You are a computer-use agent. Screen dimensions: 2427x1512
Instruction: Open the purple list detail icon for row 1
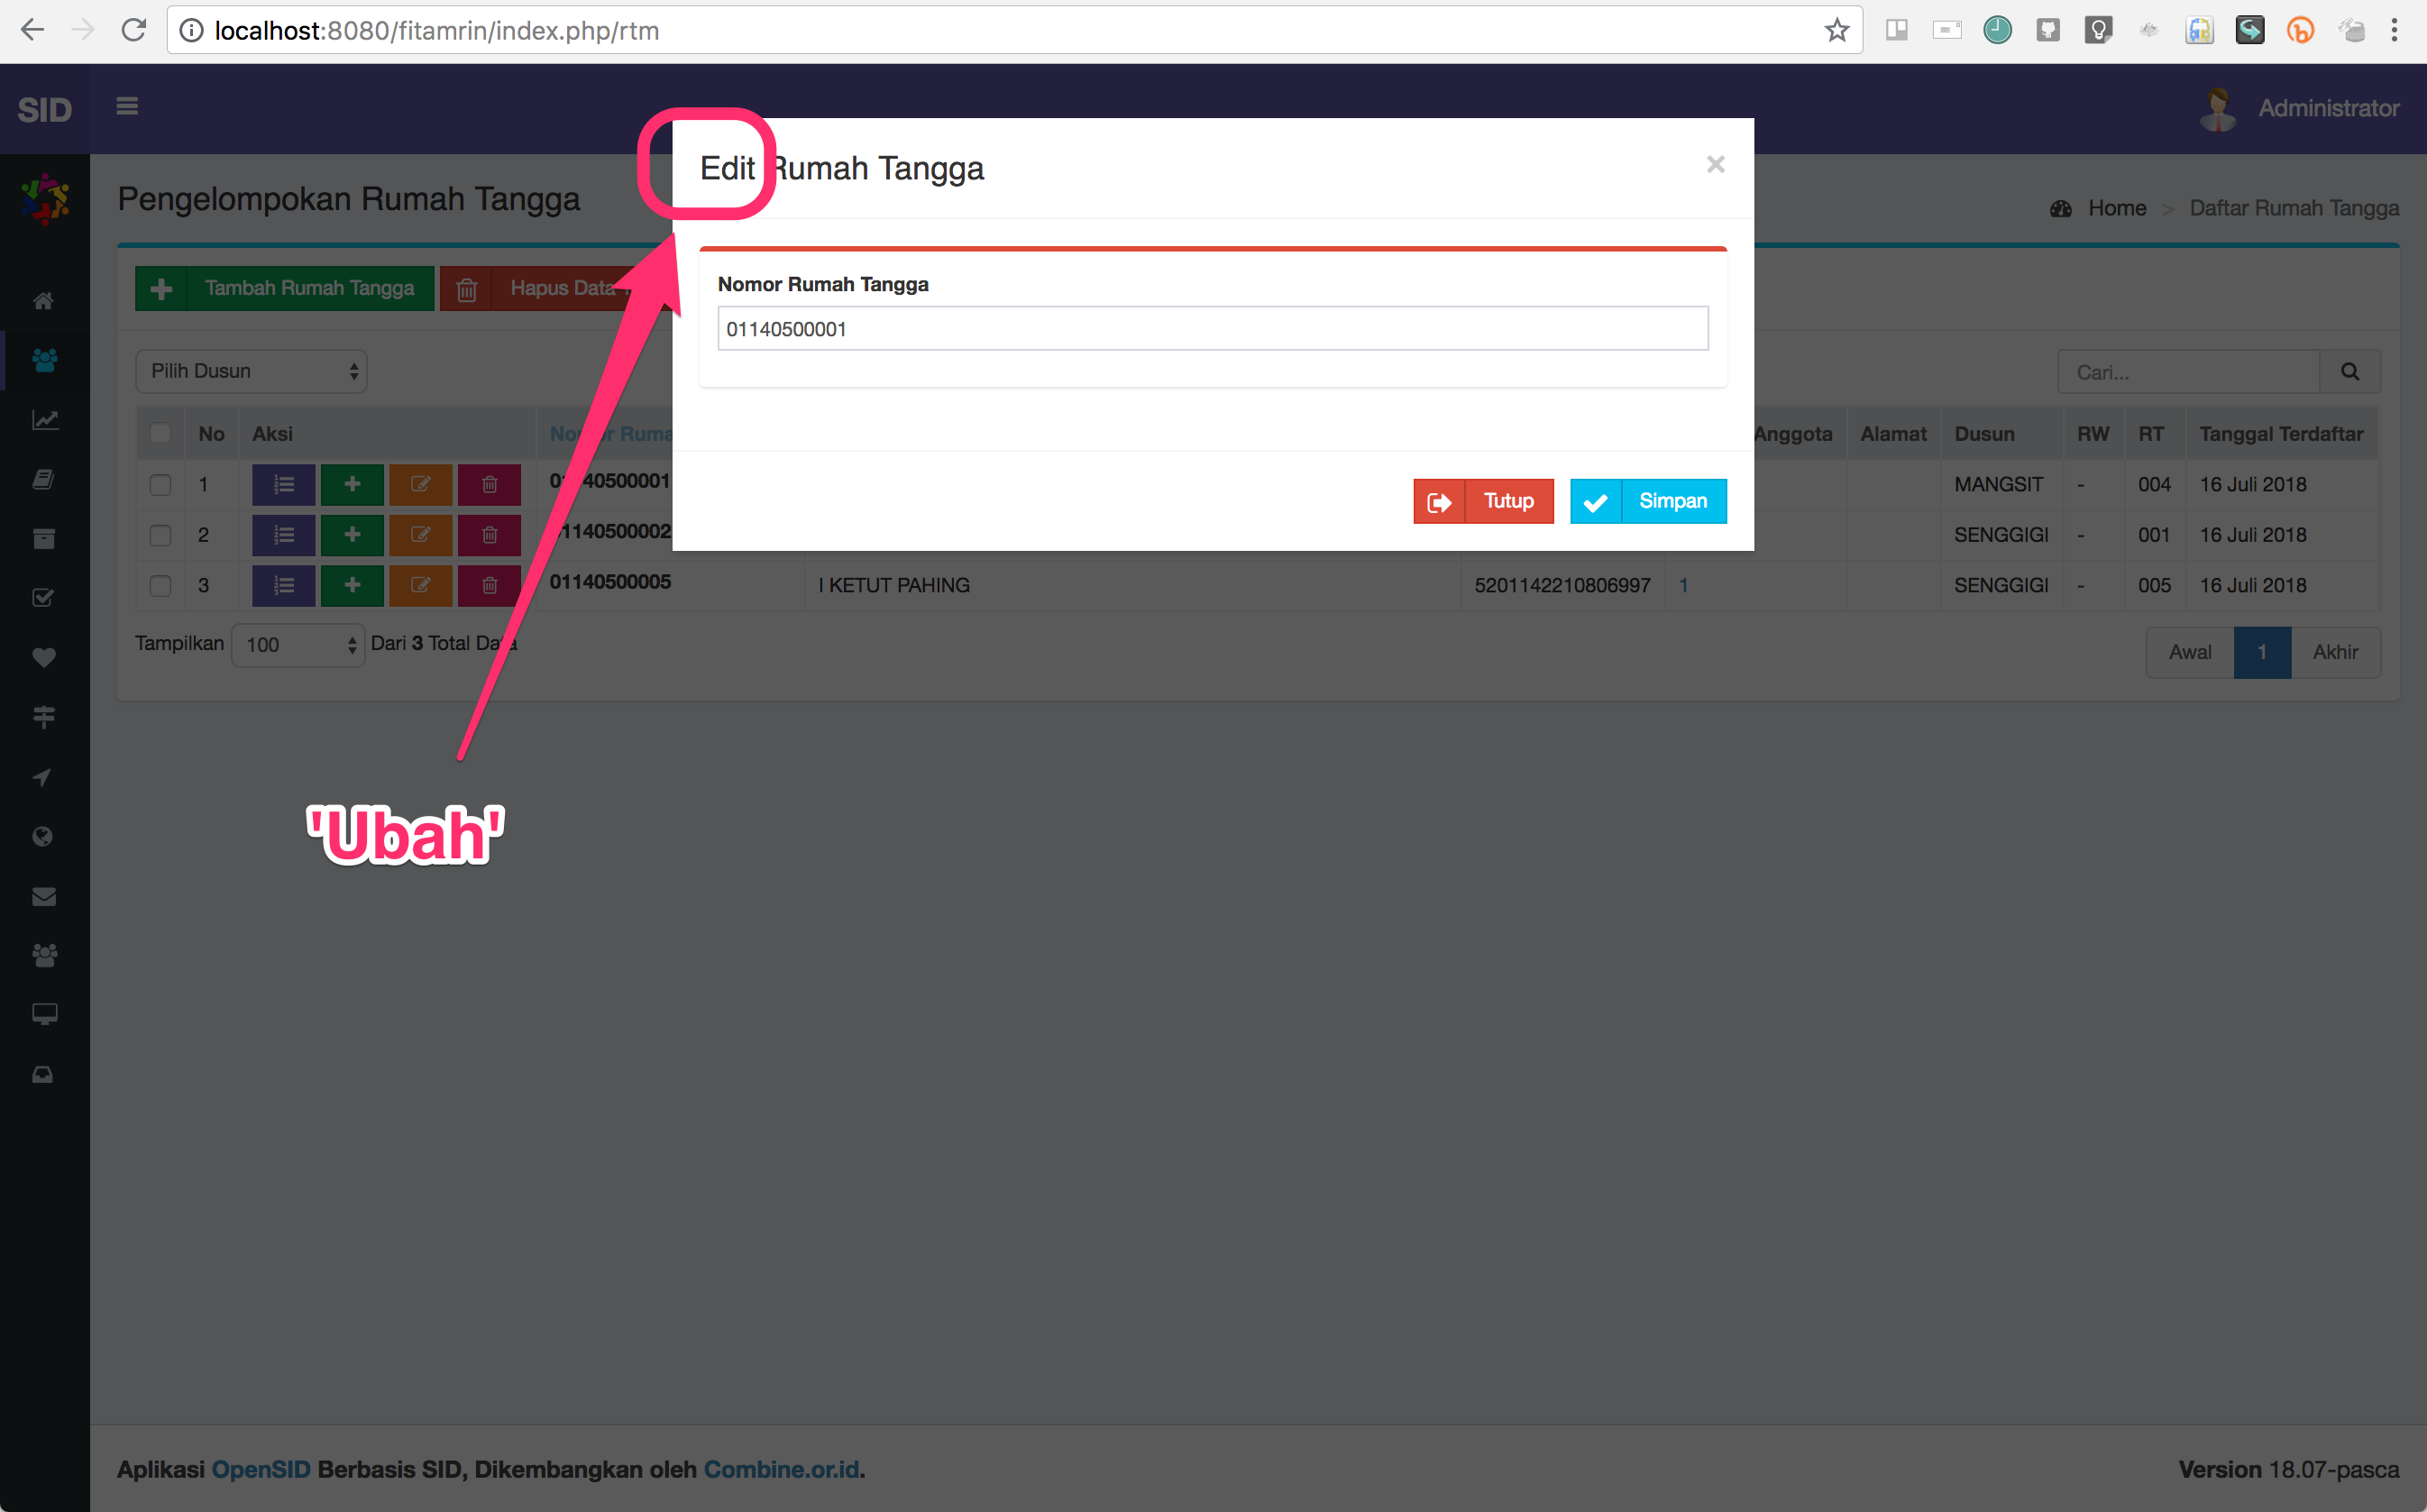click(x=283, y=484)
